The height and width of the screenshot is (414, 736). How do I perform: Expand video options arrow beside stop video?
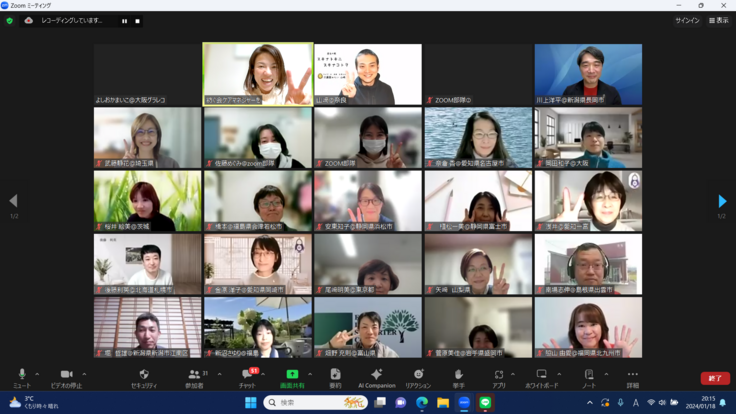coord(84,375)
